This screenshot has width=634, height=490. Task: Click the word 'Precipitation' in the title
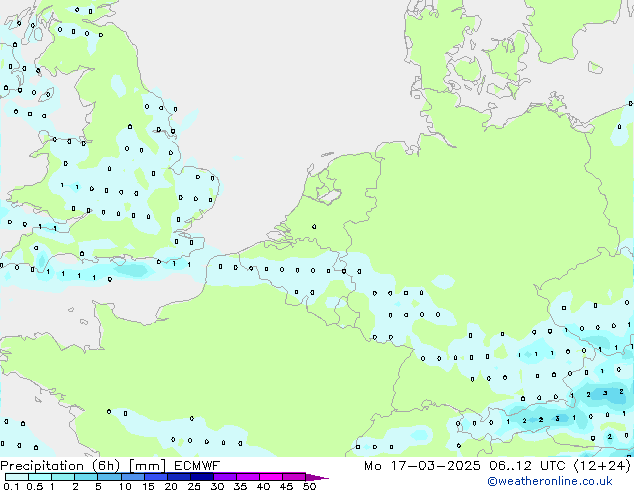[42, 466]
